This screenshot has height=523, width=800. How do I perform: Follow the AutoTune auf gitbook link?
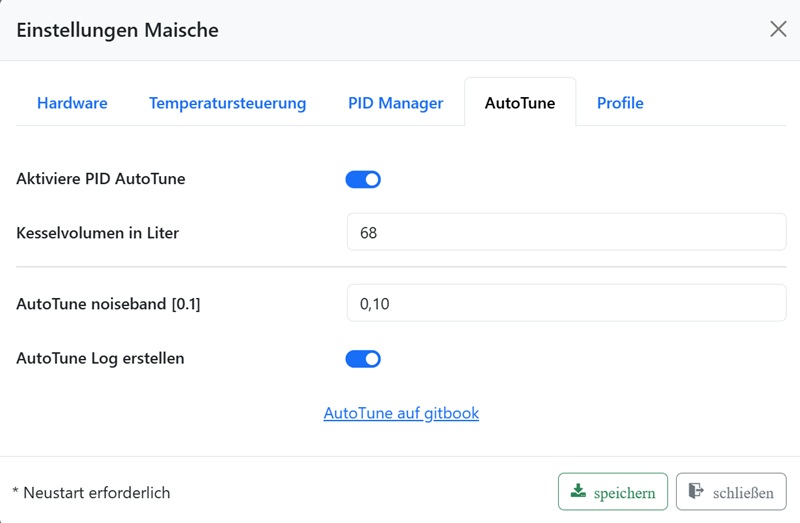tap(401, 413)
